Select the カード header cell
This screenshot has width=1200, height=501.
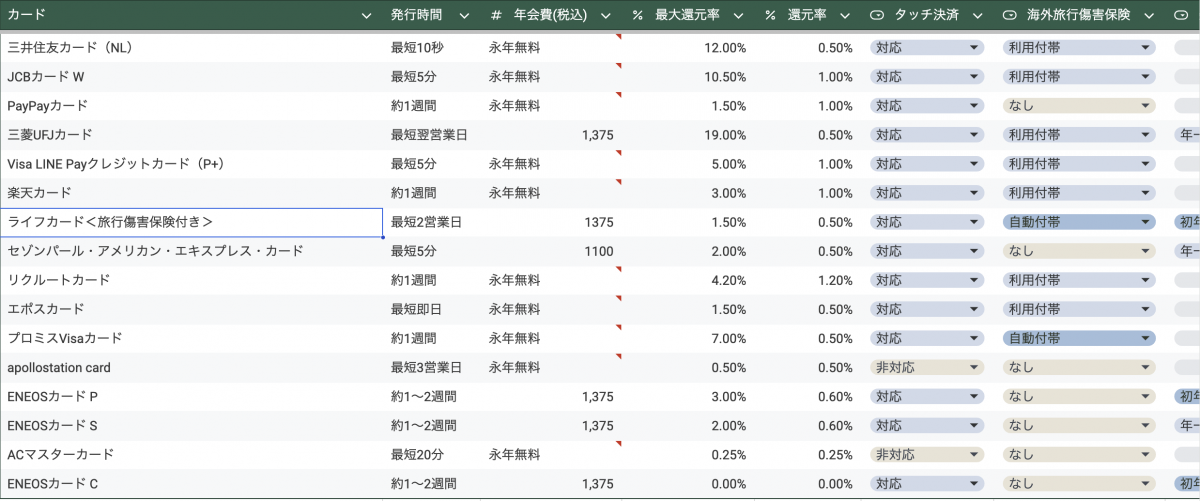192,16
